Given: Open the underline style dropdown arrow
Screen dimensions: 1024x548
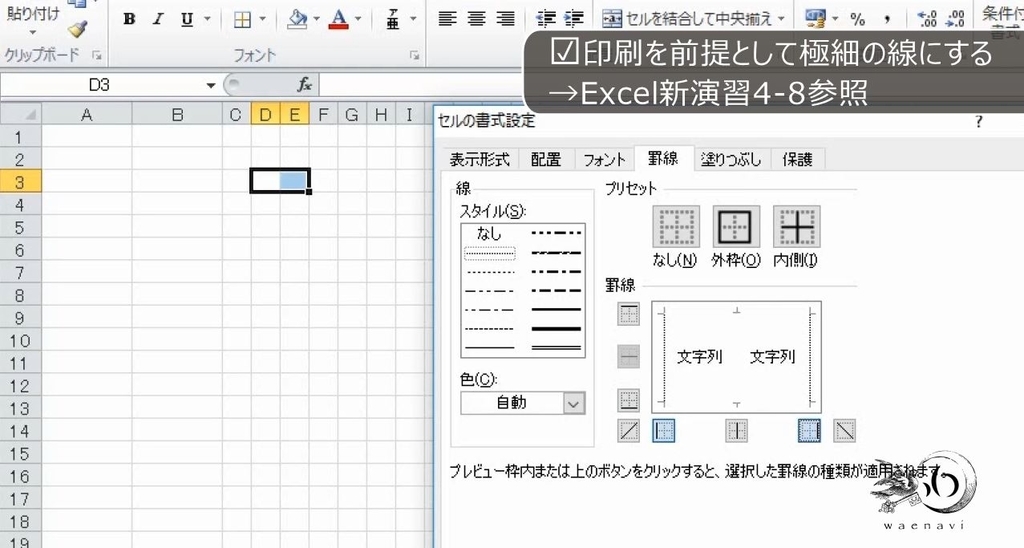Looking at the screenshot, I should click(207, 19).
